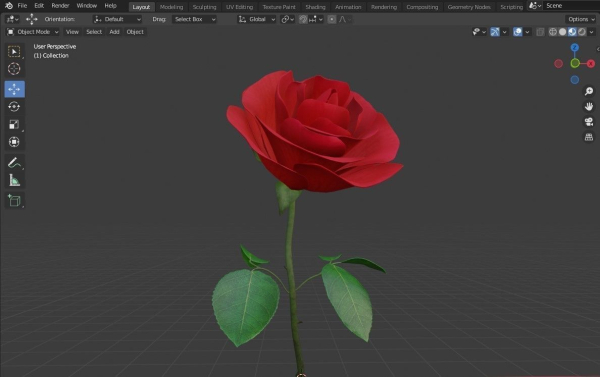Toggle viewport gizmos display
The image size is (600, 377).
495,32
